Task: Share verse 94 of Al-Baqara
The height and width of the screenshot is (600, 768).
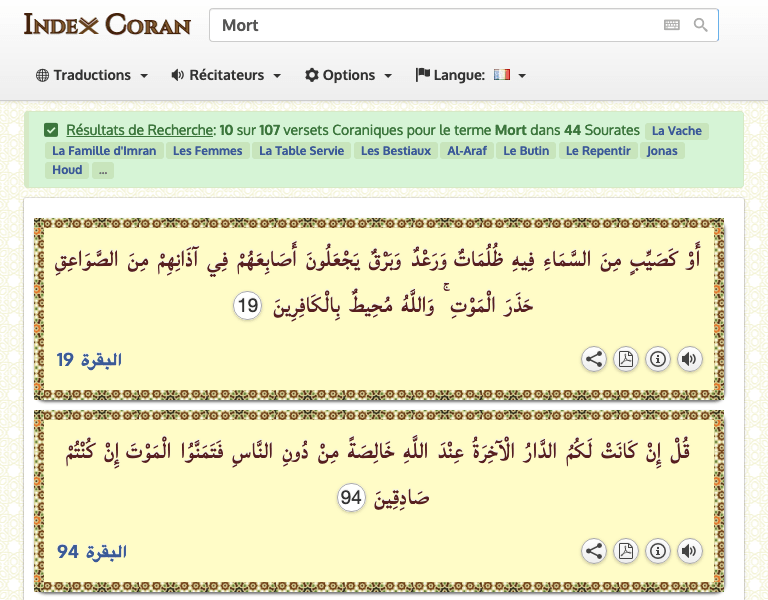Action: click(594, 551)
